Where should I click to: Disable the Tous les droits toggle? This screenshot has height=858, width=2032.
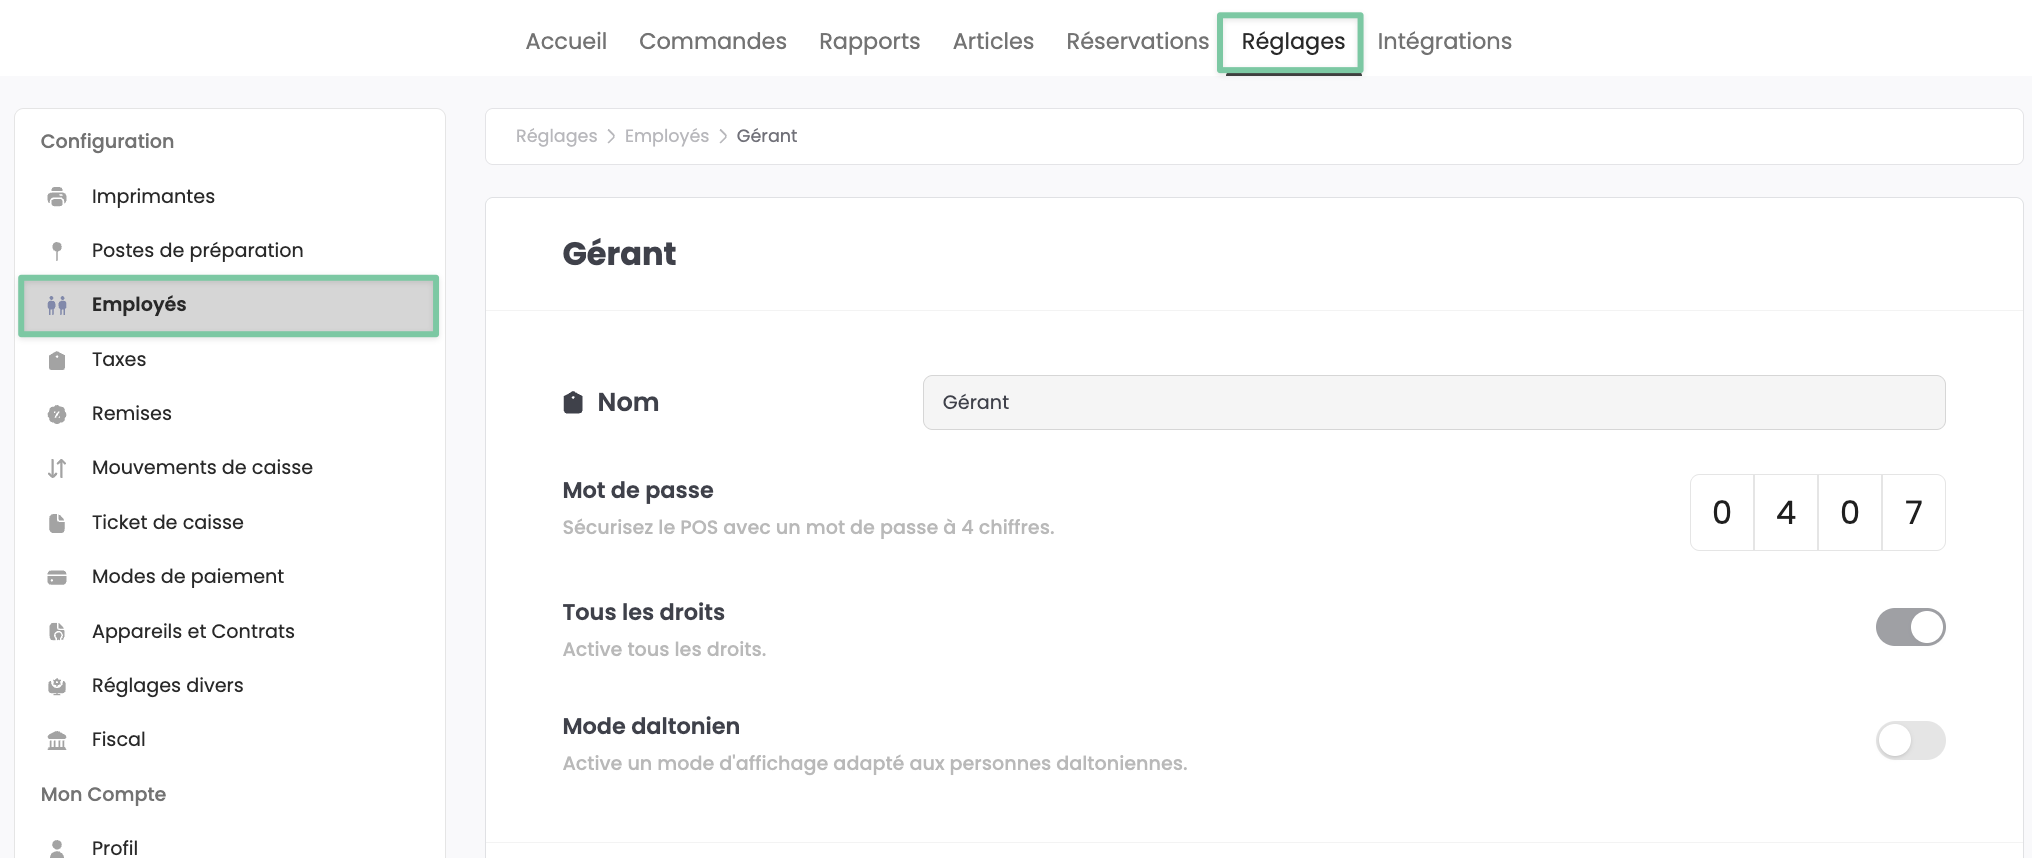click(x=1909, y=628)
